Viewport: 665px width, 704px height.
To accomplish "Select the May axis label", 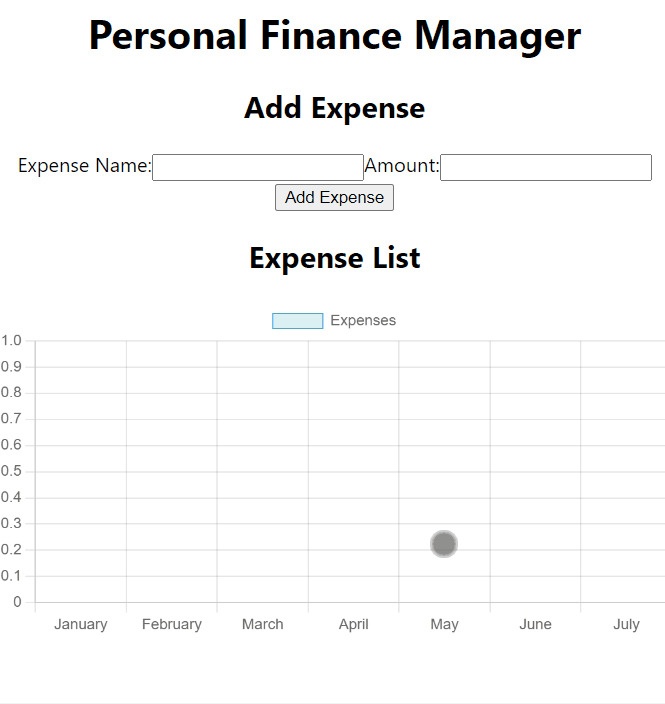I will coord(444,624).
